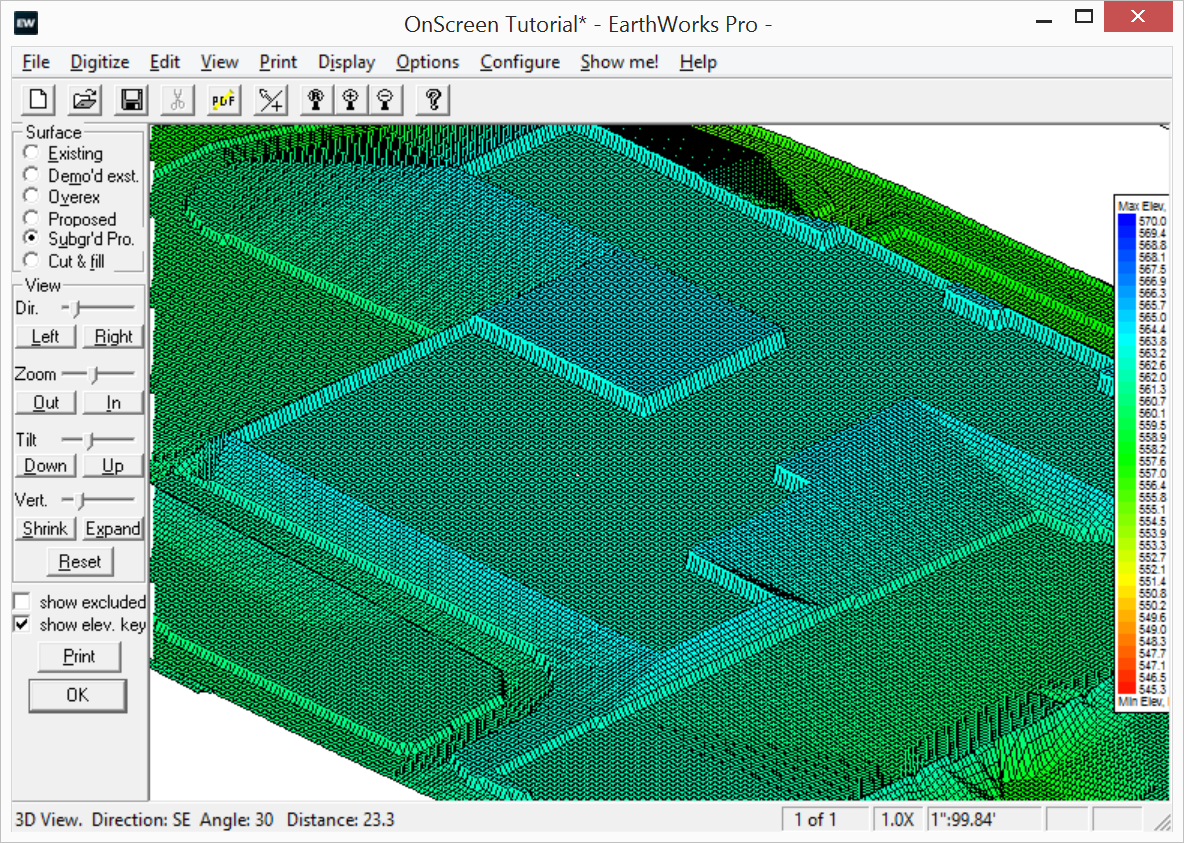This screenshot has width=1184, height=843.
Task: Click the New file toolbar icon
Action: click(38, 100)
